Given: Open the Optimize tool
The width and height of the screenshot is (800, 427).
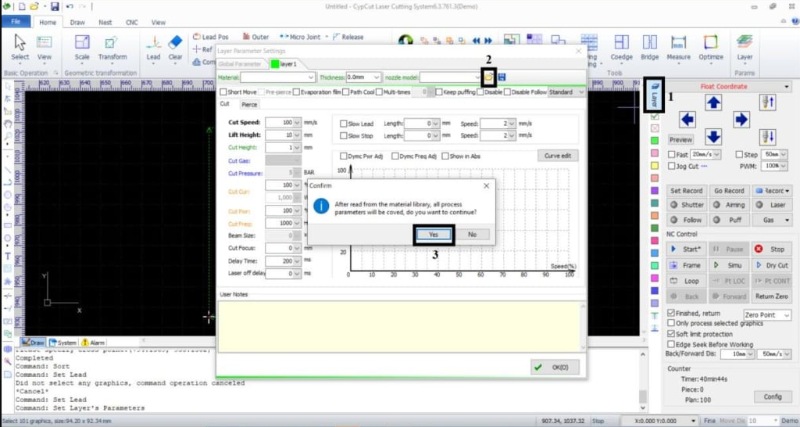Looking at the screenshot, I should coord(711,44).
